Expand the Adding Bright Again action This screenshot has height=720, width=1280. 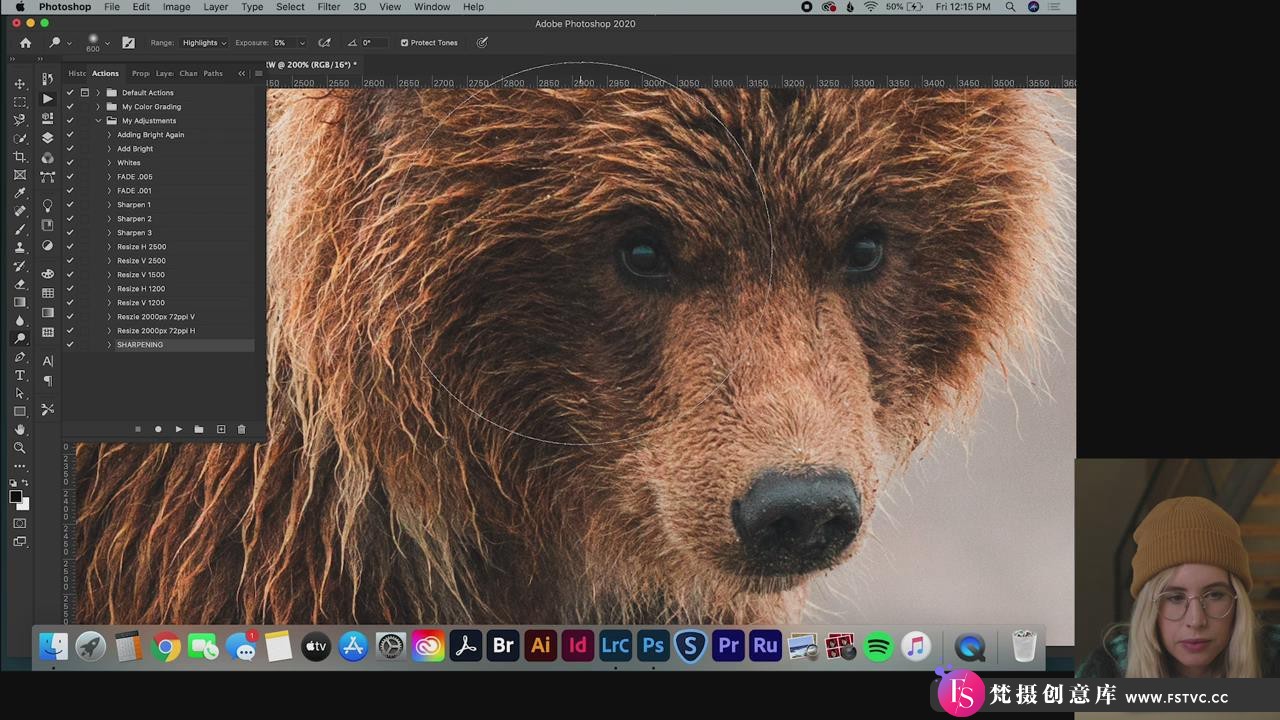tap(109, 135)
